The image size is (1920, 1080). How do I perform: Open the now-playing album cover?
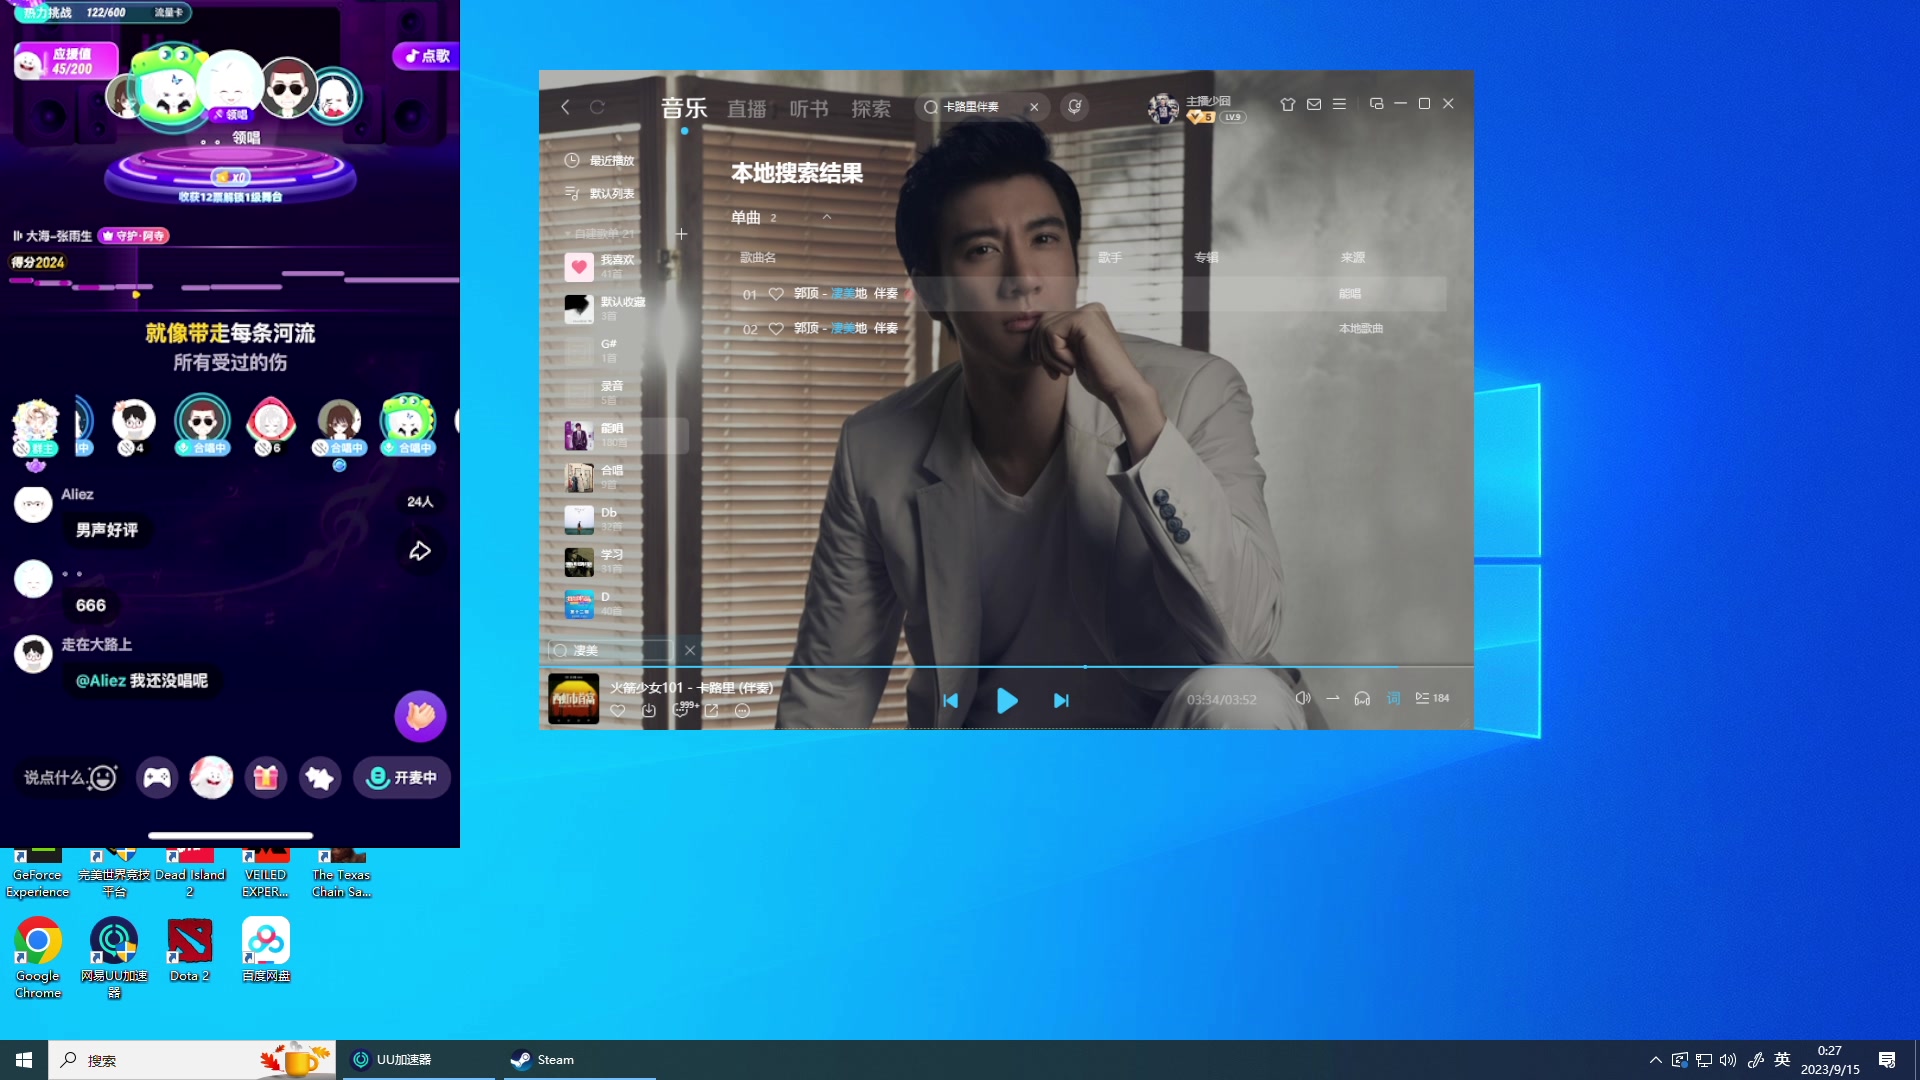tap(574, 698)
